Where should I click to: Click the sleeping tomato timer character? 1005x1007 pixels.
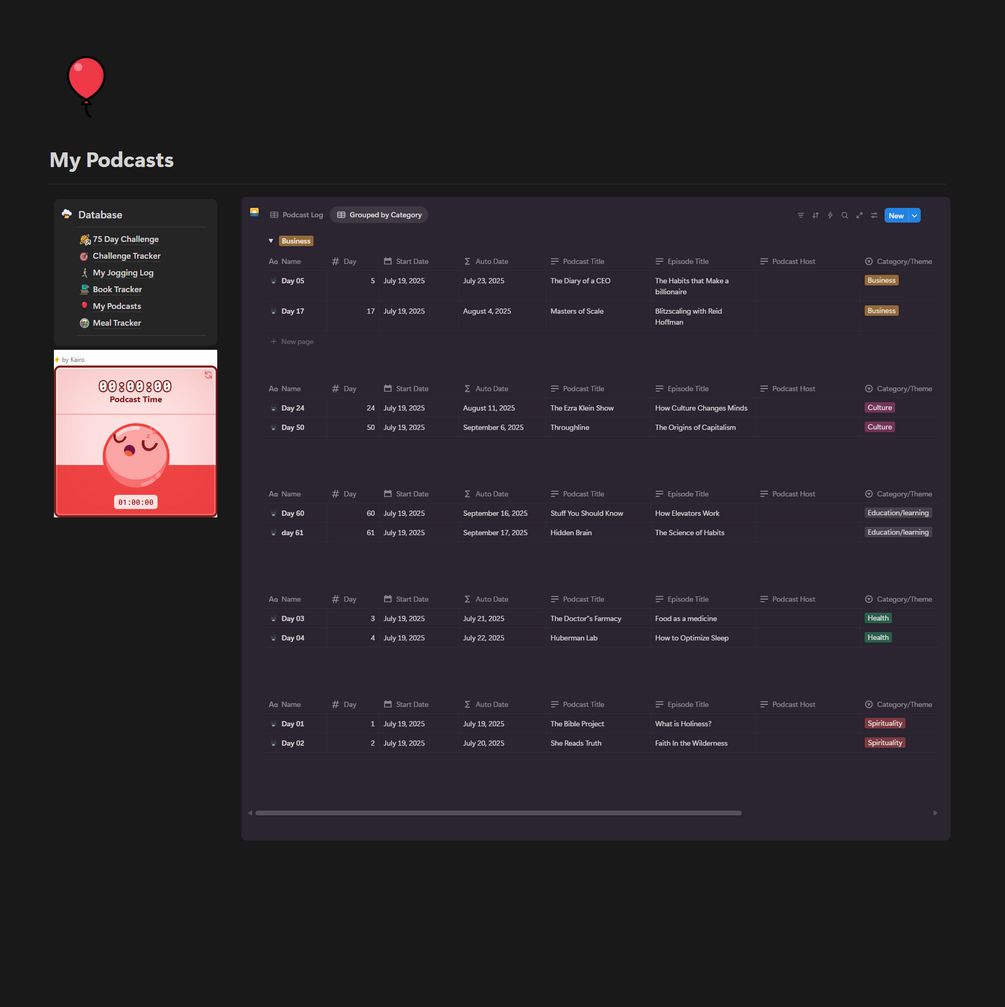(x=136, y=455)
